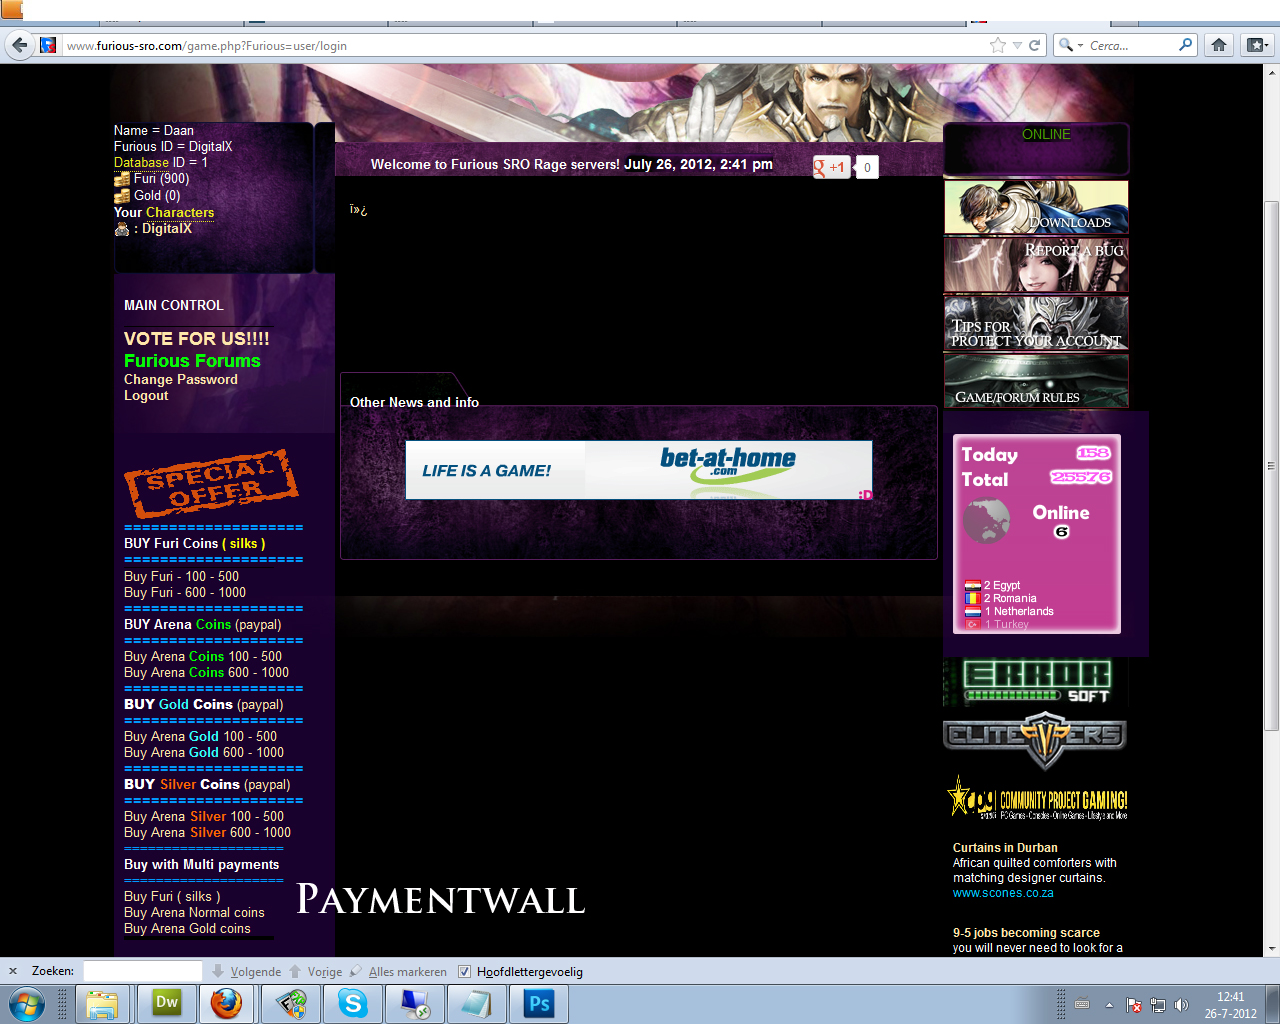Image resolution: width=1280 pixels, height=1024 pixels.
Task: Select Buy Arena Coins 100 - 500
Action: [x=203, y=657]
